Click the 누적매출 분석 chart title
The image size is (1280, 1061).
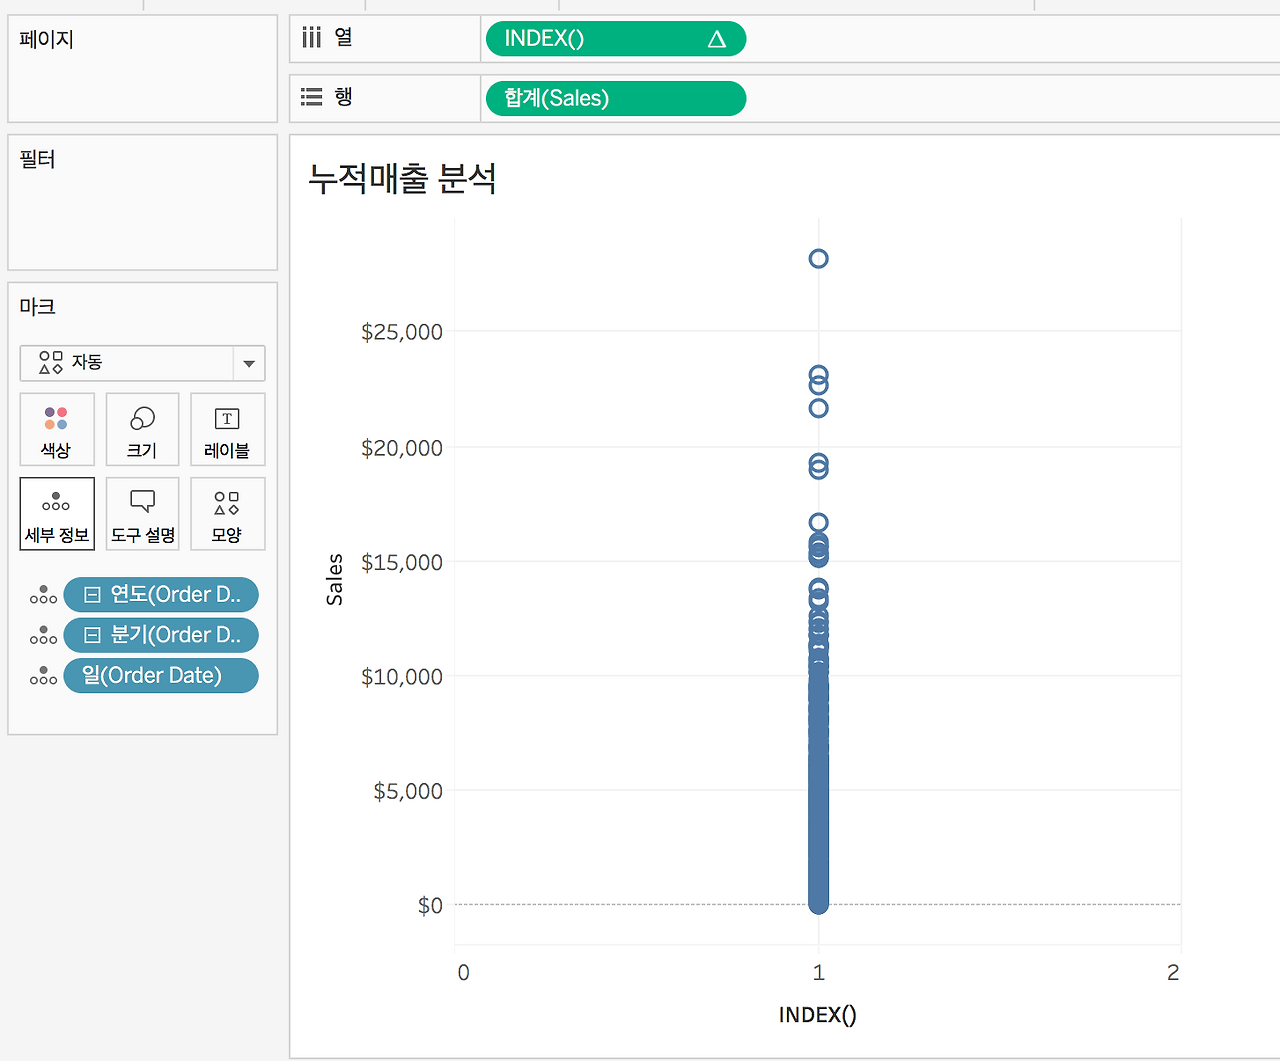point(402,179)
